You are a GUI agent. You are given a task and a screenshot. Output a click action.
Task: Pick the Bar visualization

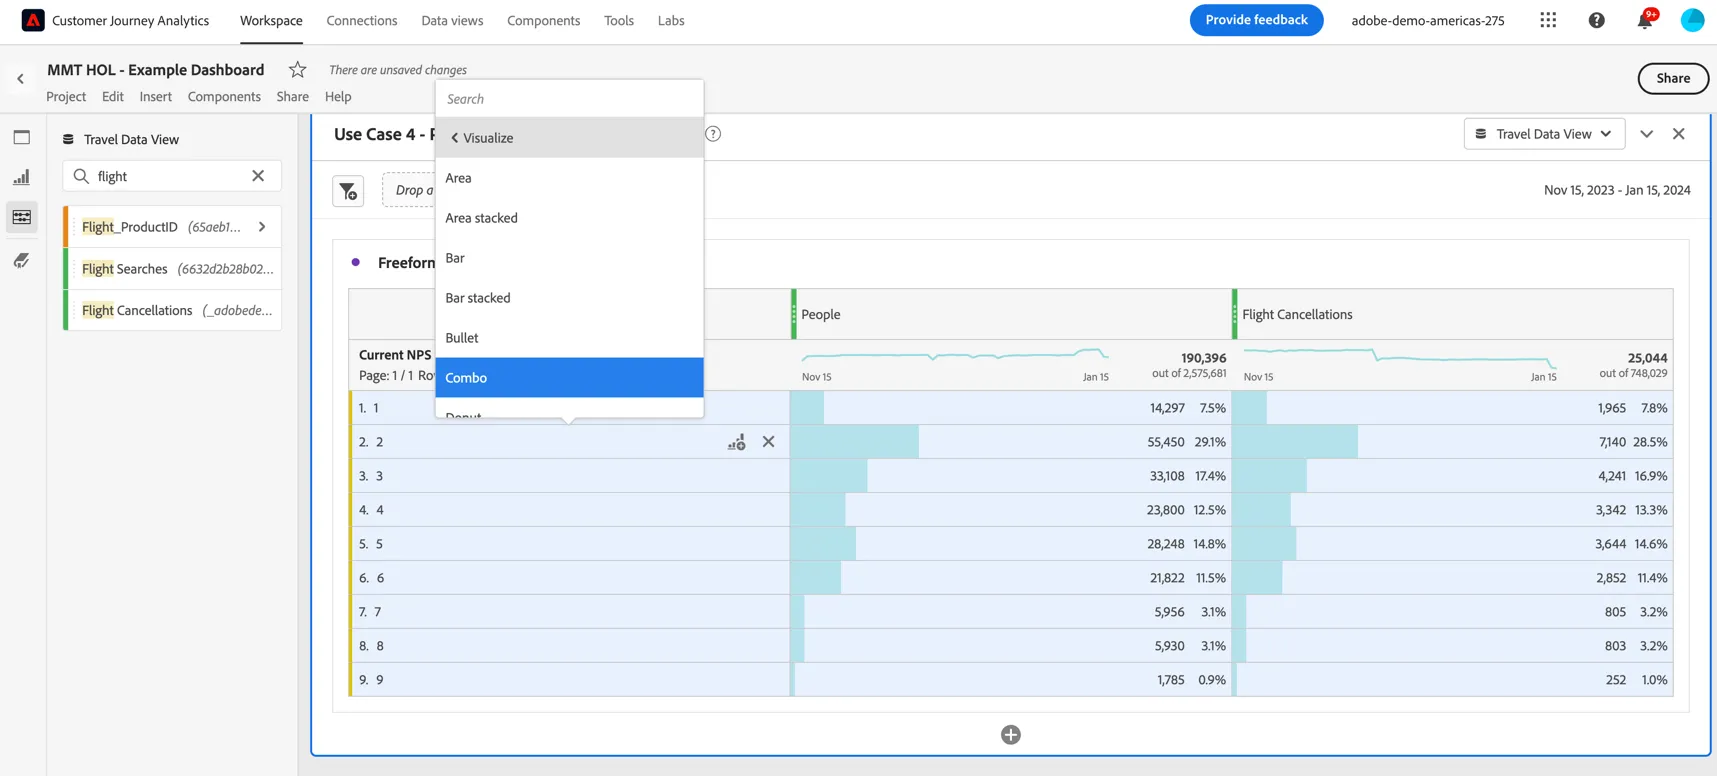pyautogui.click(x=569, y=258)
